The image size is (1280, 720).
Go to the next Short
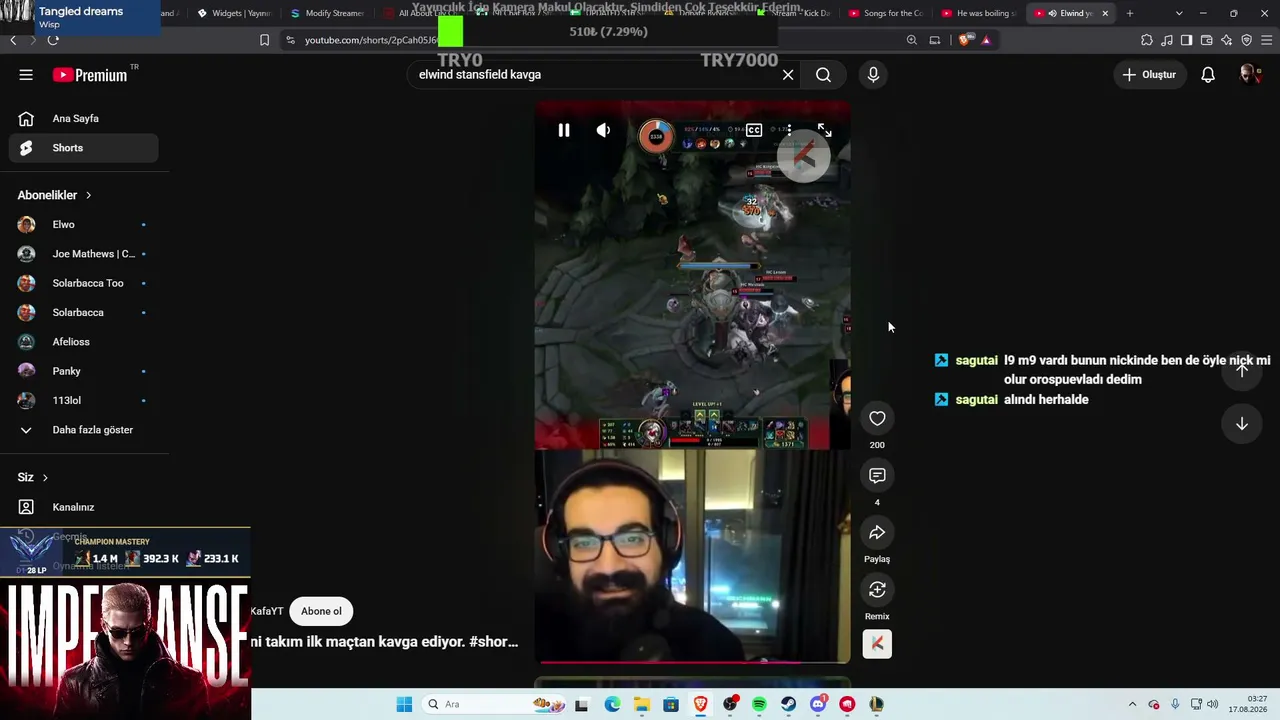pyautogui.click(x=1241, y=424)
